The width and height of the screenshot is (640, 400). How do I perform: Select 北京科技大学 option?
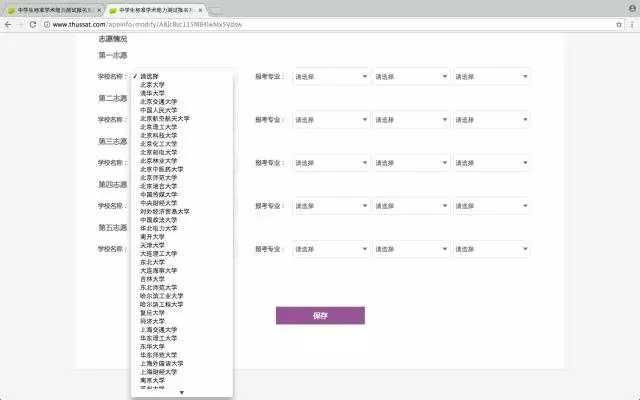(x=182, y=136)
